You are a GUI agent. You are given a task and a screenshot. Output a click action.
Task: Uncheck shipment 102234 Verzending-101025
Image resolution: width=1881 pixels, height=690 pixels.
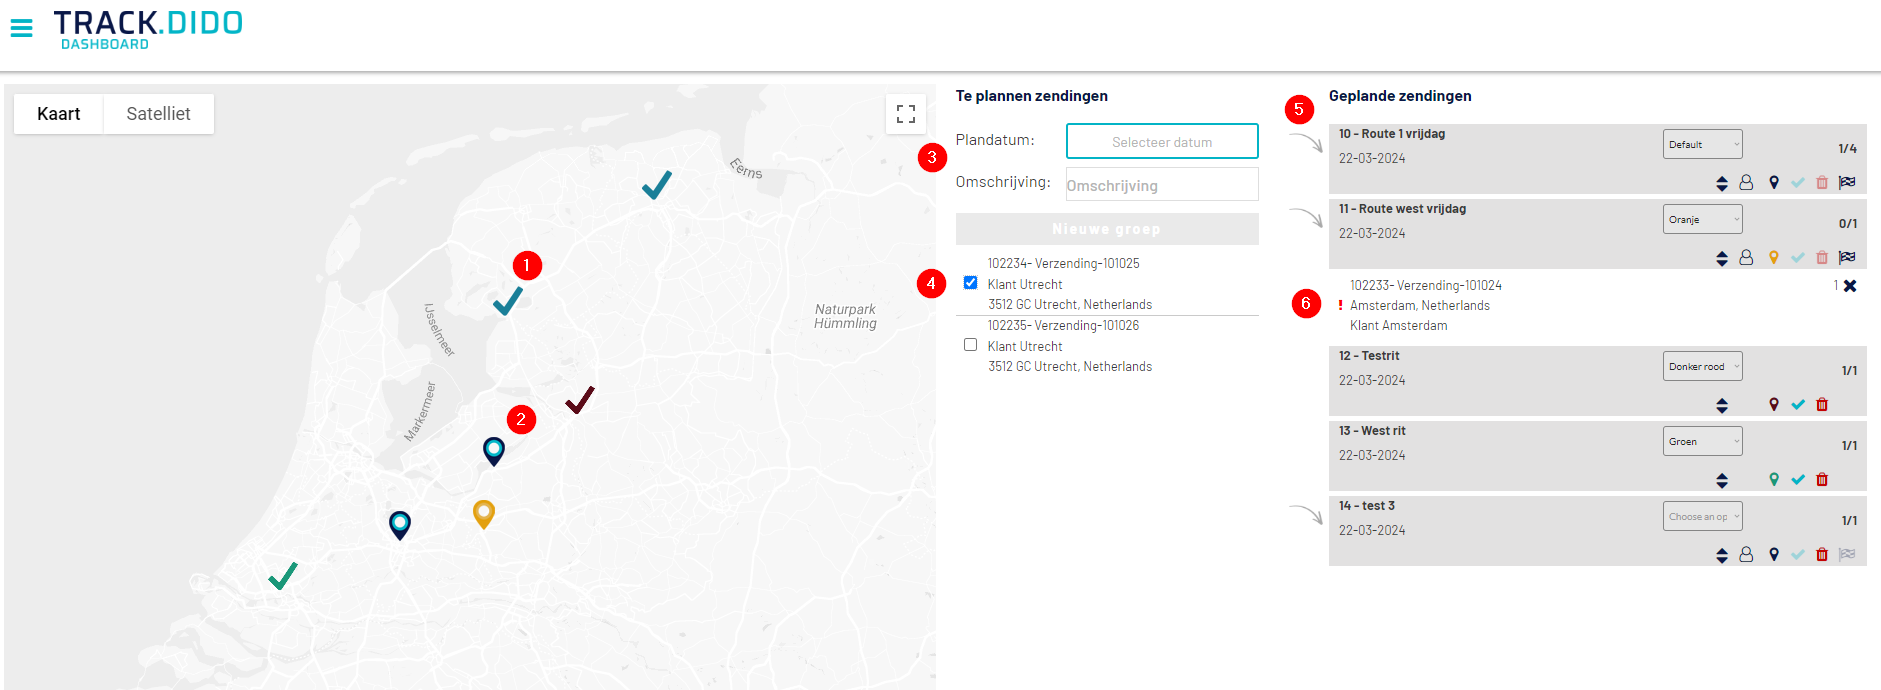click(970, 283)
